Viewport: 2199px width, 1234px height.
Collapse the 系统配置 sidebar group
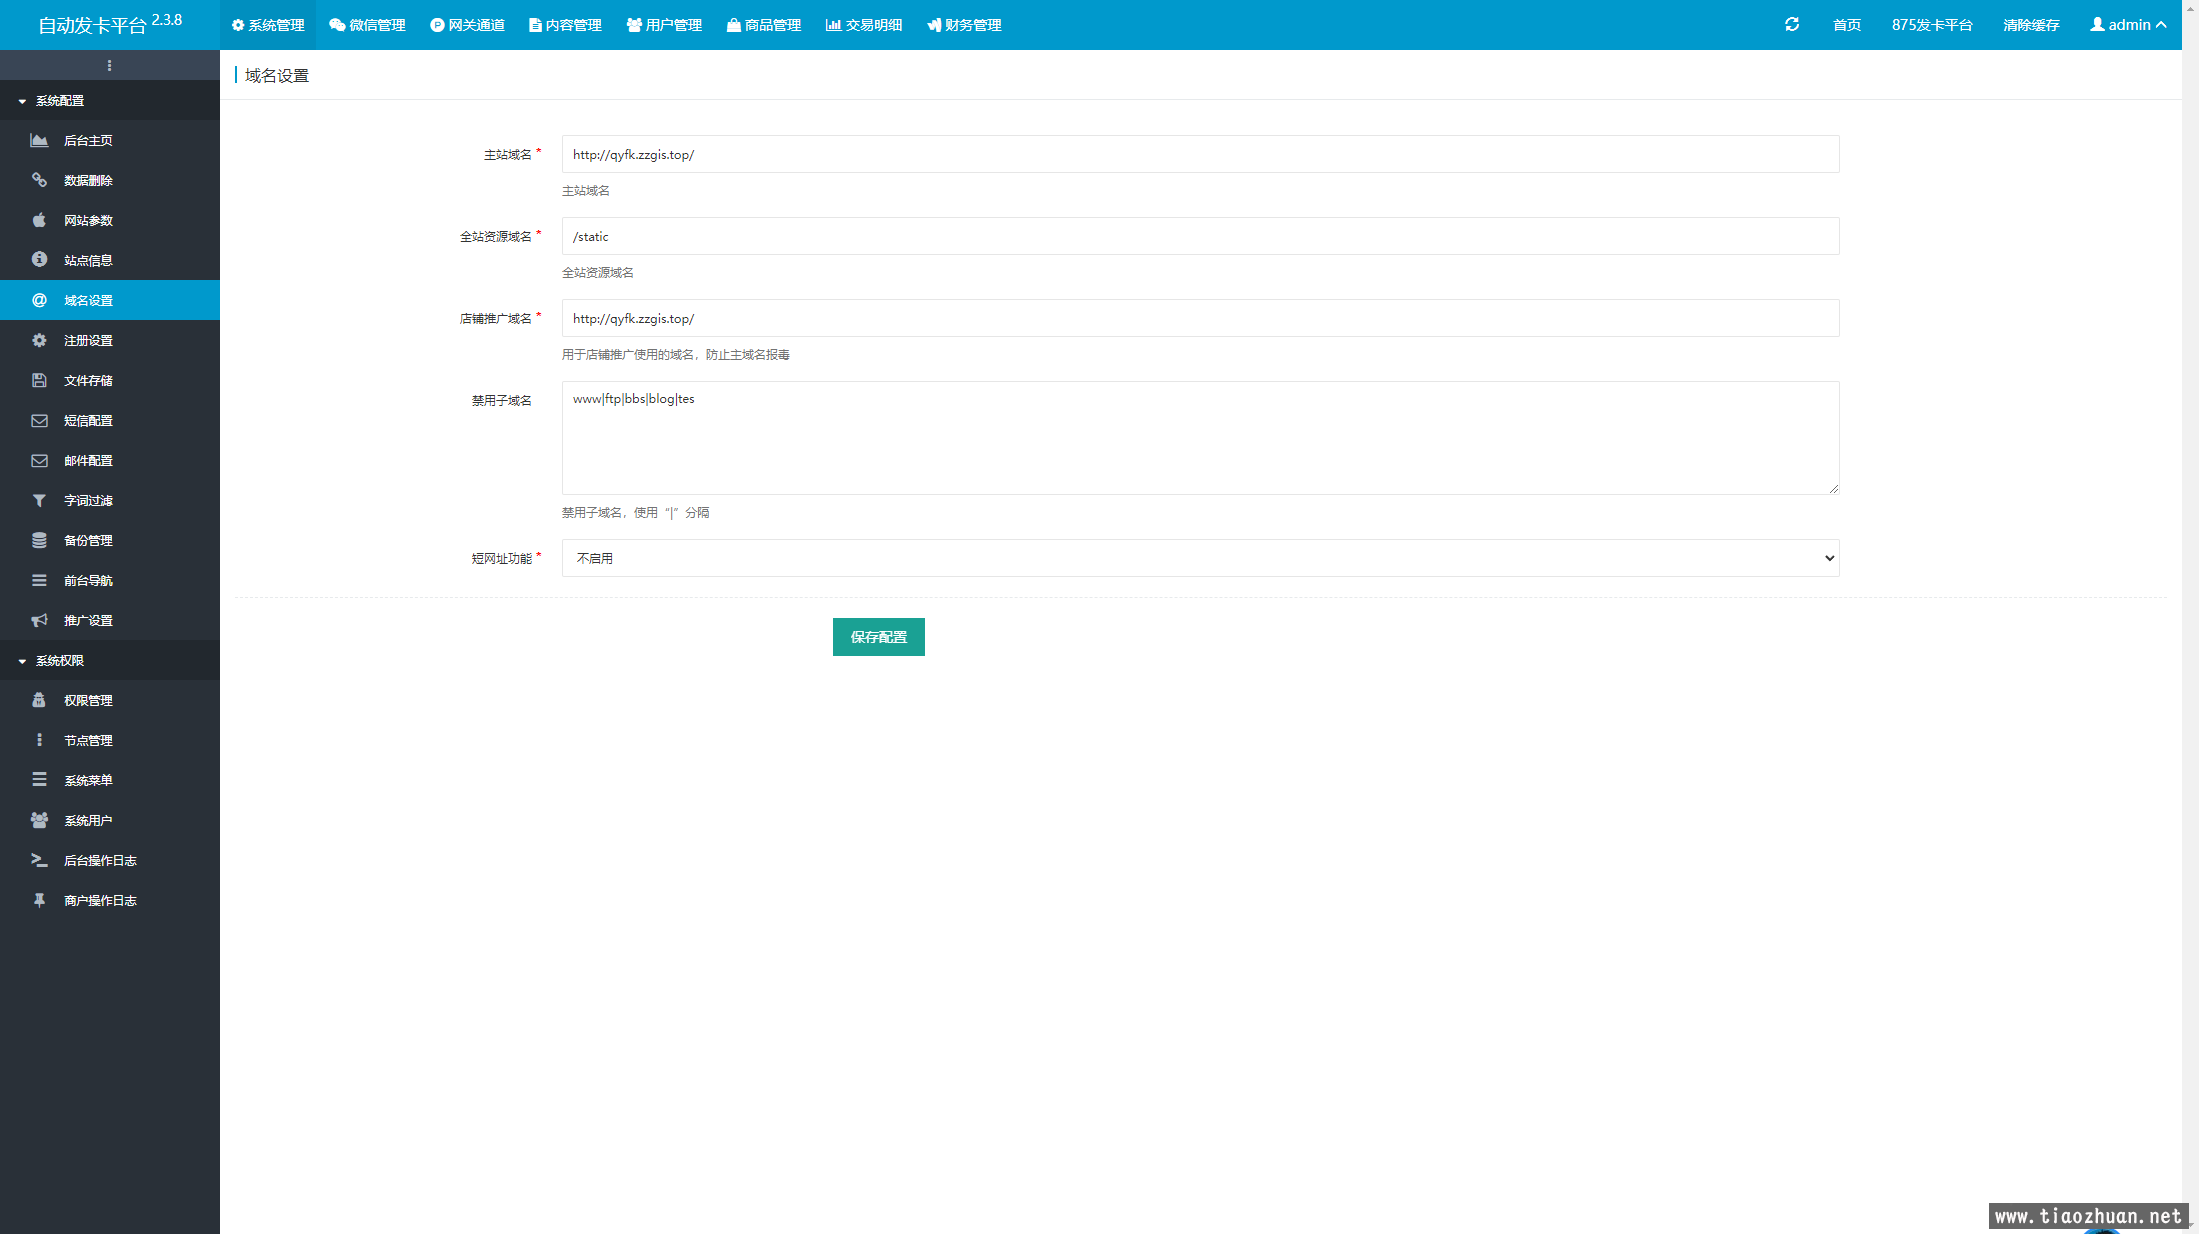tap(110, 101)
